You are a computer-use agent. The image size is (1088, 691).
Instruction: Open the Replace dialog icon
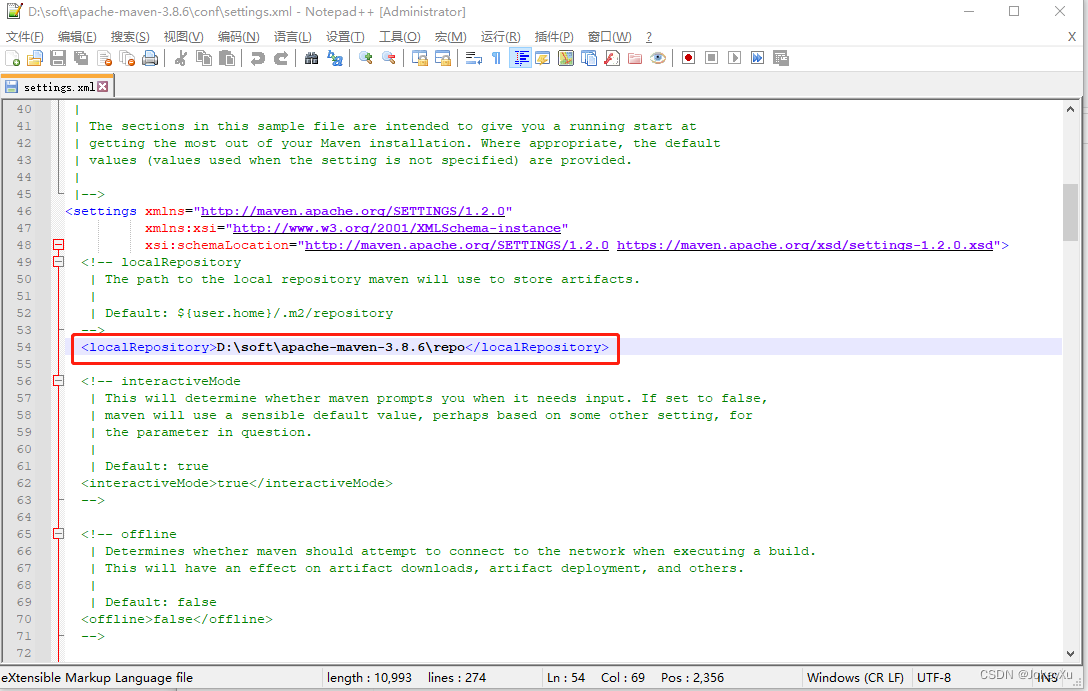(x=334, y=58)
